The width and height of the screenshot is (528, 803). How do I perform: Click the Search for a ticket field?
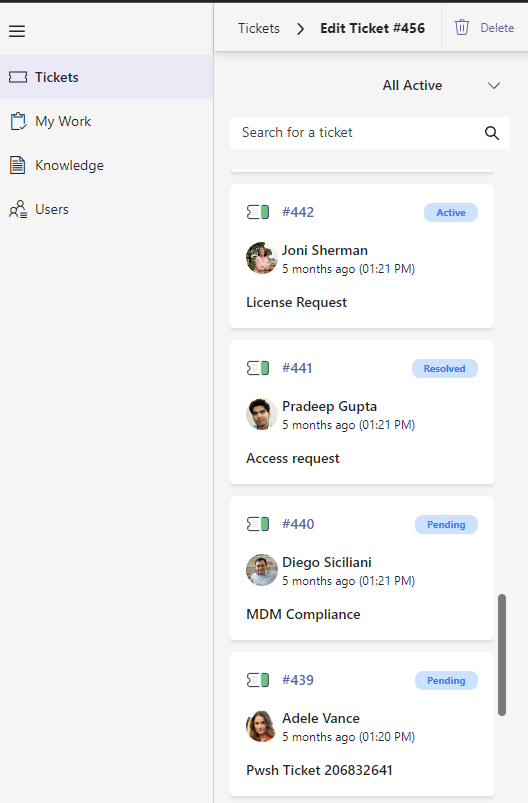pos(370,133)
